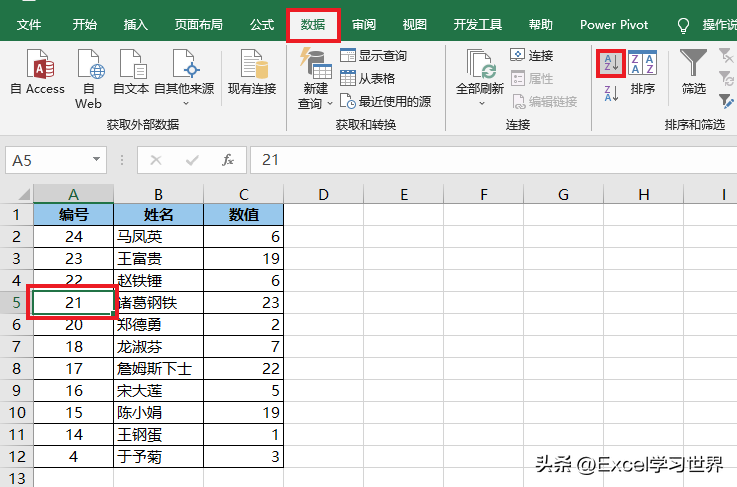Sort ascending A to Z
737x487 pixels.
pos(611,63)
